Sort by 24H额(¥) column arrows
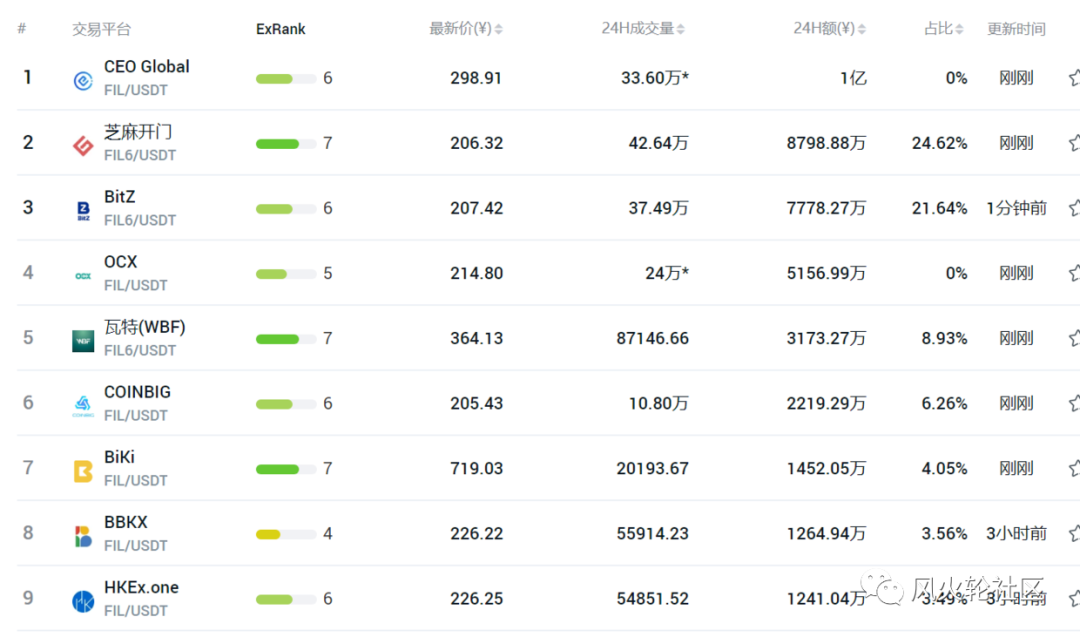Screen dimensions: 1080x637 862,29
